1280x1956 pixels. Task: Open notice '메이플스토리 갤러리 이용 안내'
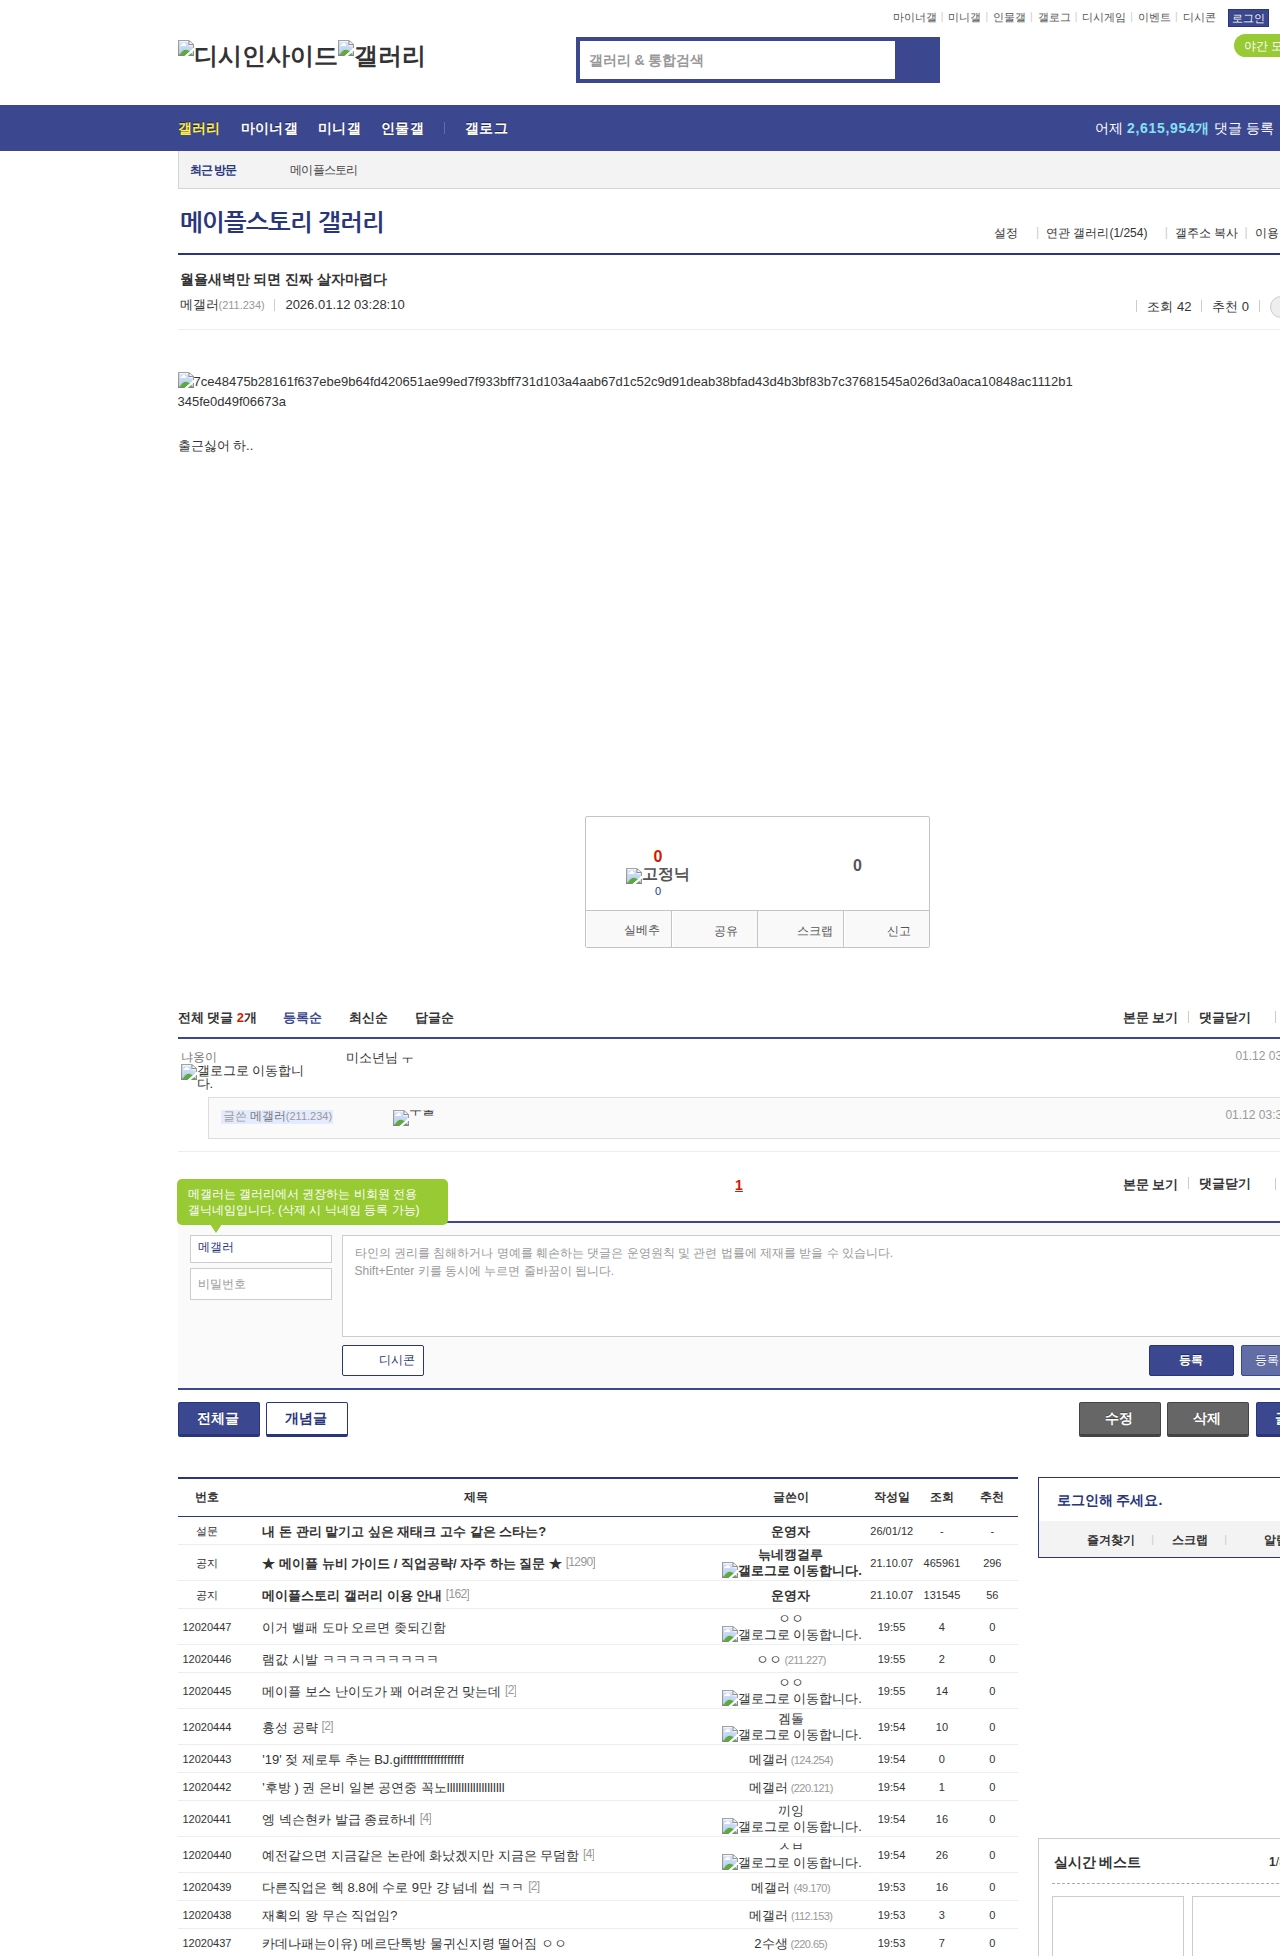click(x=352, y=1595)
